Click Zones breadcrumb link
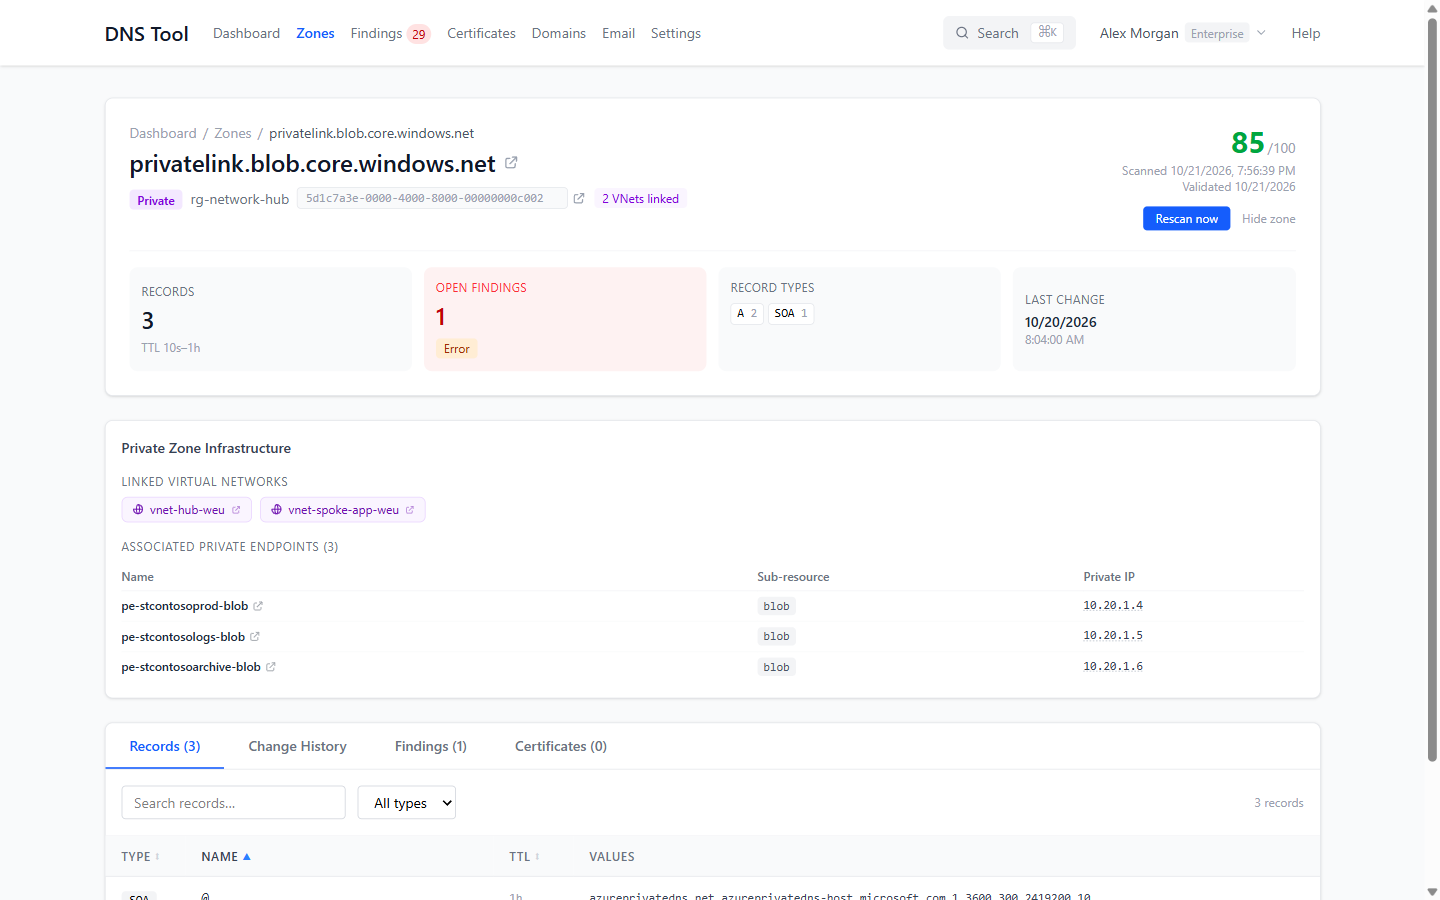The height and width of the screenshot is (900, 1440). point(233,133)
